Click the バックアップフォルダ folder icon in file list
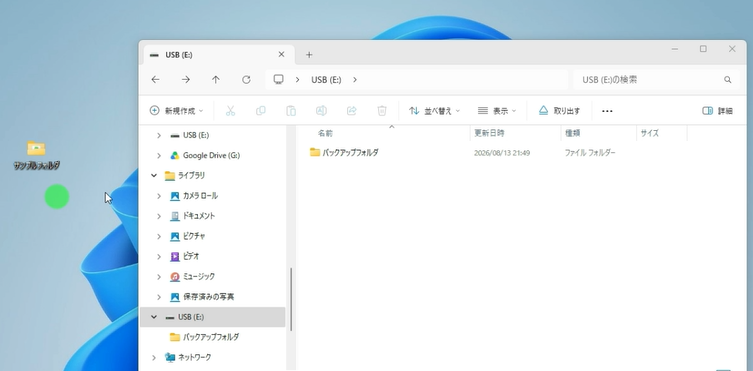The image size is (753, 371). tap(315, 153)
